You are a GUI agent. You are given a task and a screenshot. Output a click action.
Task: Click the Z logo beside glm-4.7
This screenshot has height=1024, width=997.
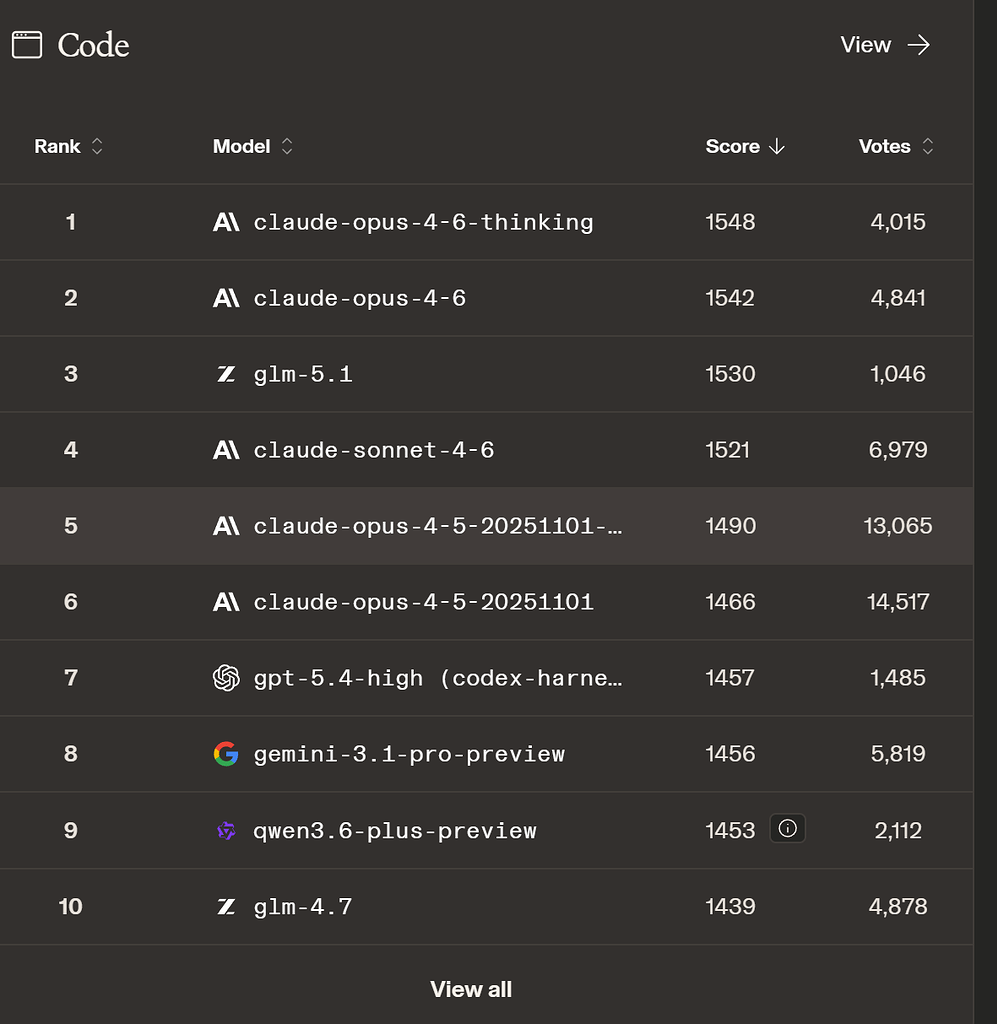(x=226, y=906)
